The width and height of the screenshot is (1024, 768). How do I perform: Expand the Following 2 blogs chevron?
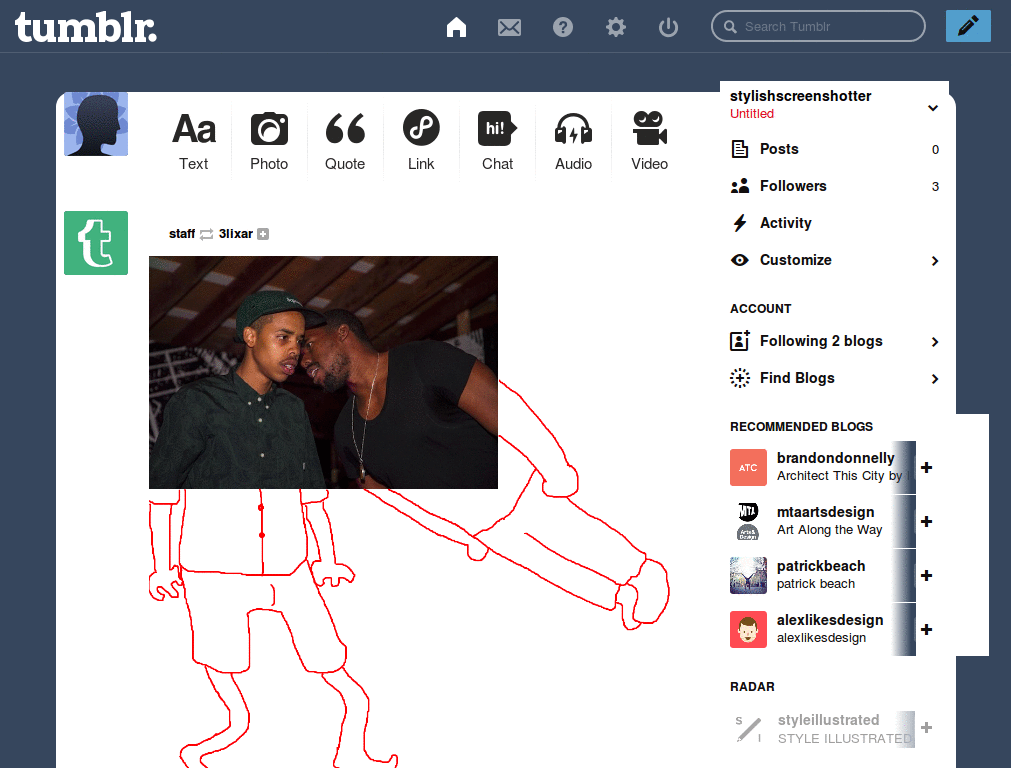935,342
